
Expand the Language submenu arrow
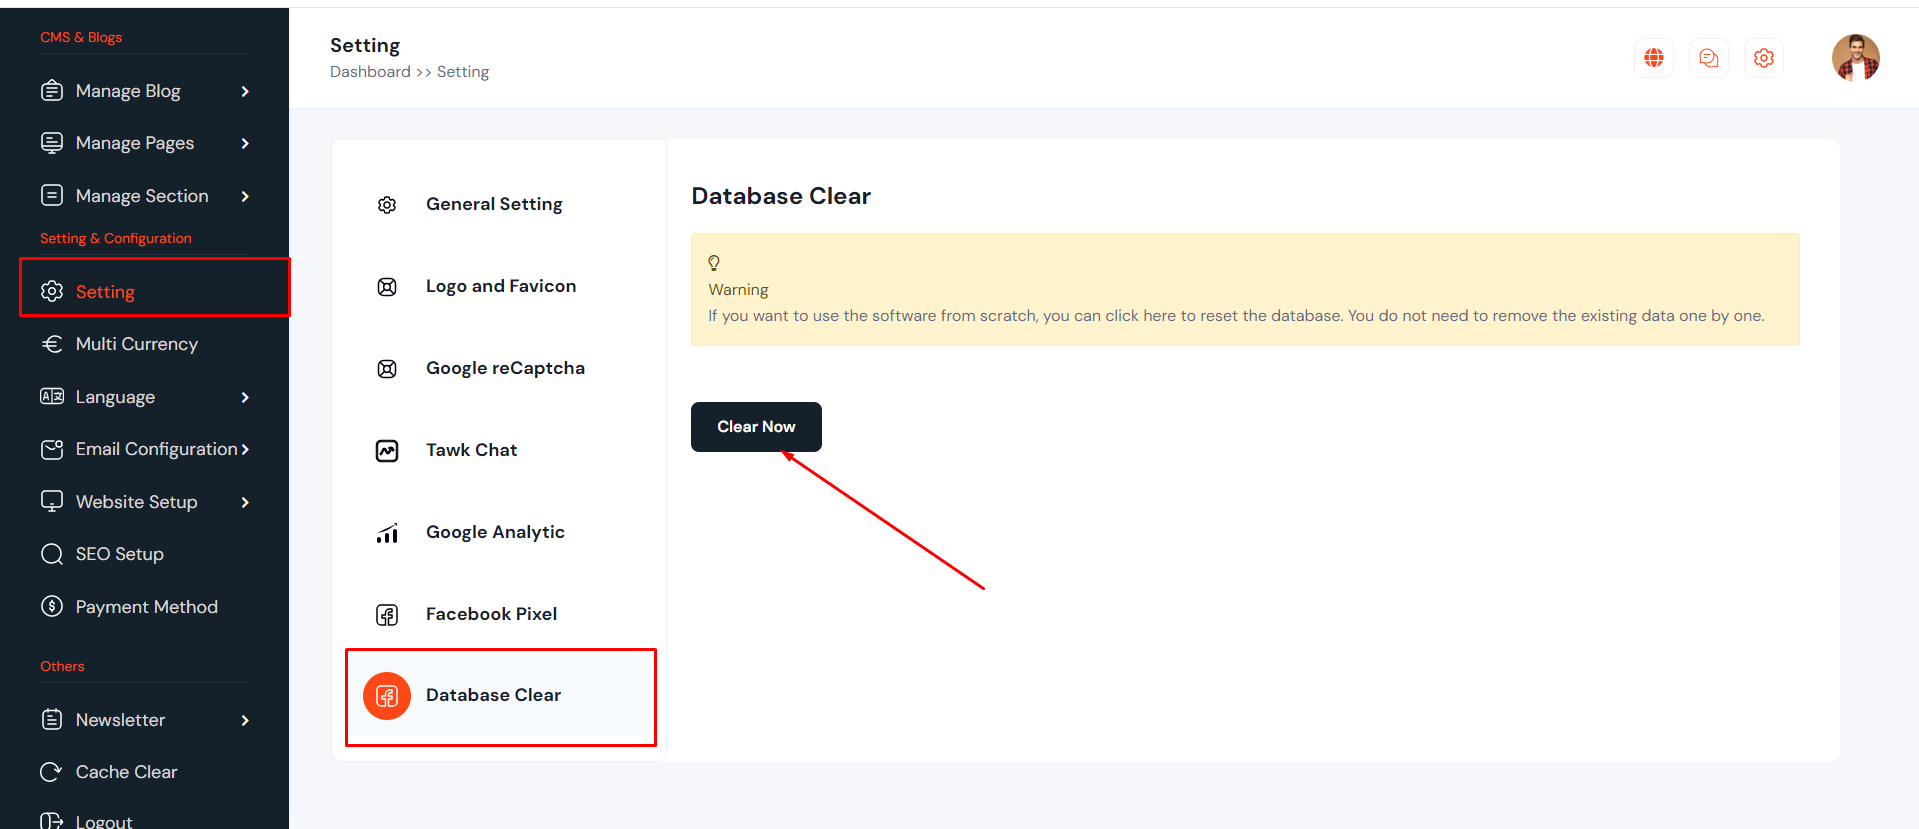coord(245,397)
